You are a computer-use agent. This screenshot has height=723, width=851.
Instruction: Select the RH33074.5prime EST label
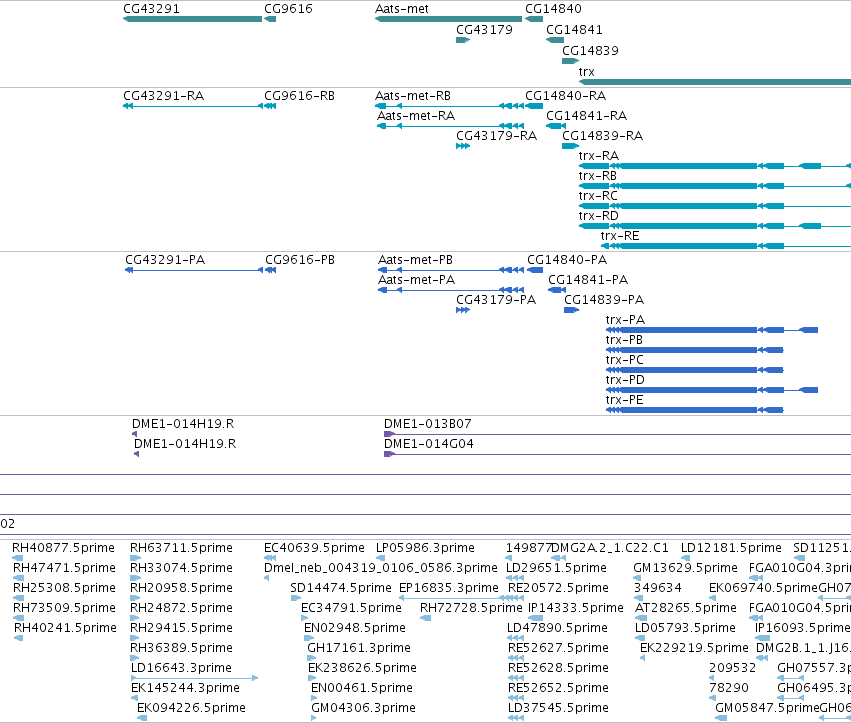coord(181,568)
